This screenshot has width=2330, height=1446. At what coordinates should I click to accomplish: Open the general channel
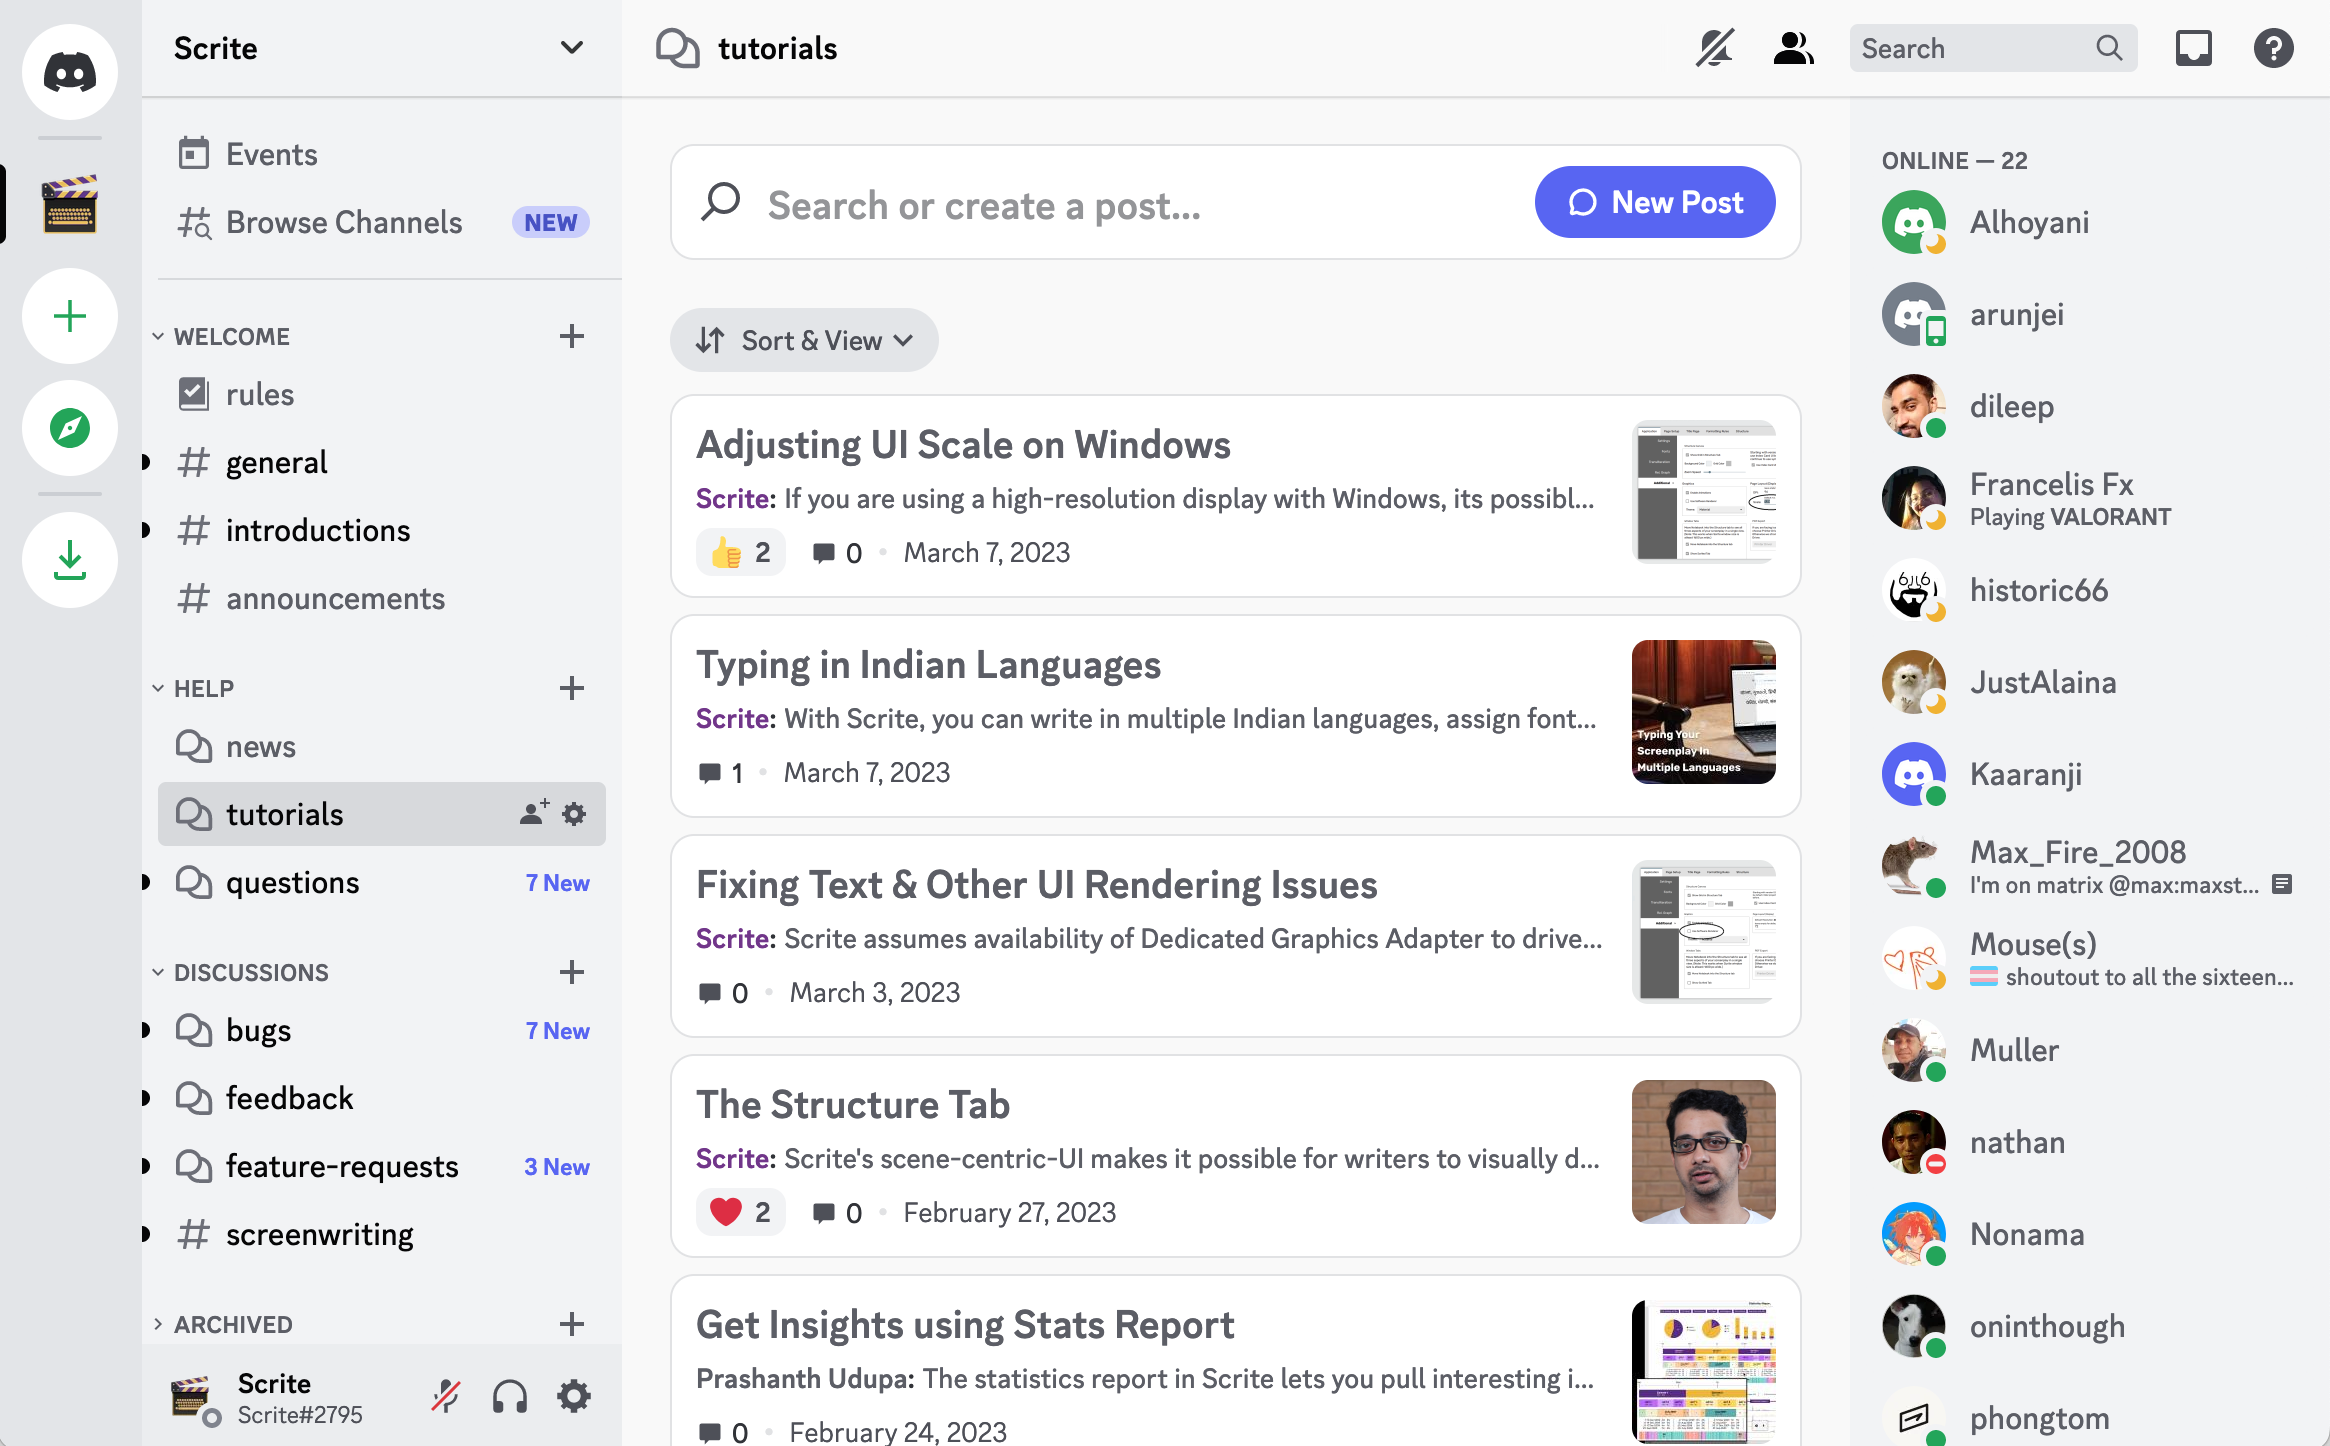(382, 462)
